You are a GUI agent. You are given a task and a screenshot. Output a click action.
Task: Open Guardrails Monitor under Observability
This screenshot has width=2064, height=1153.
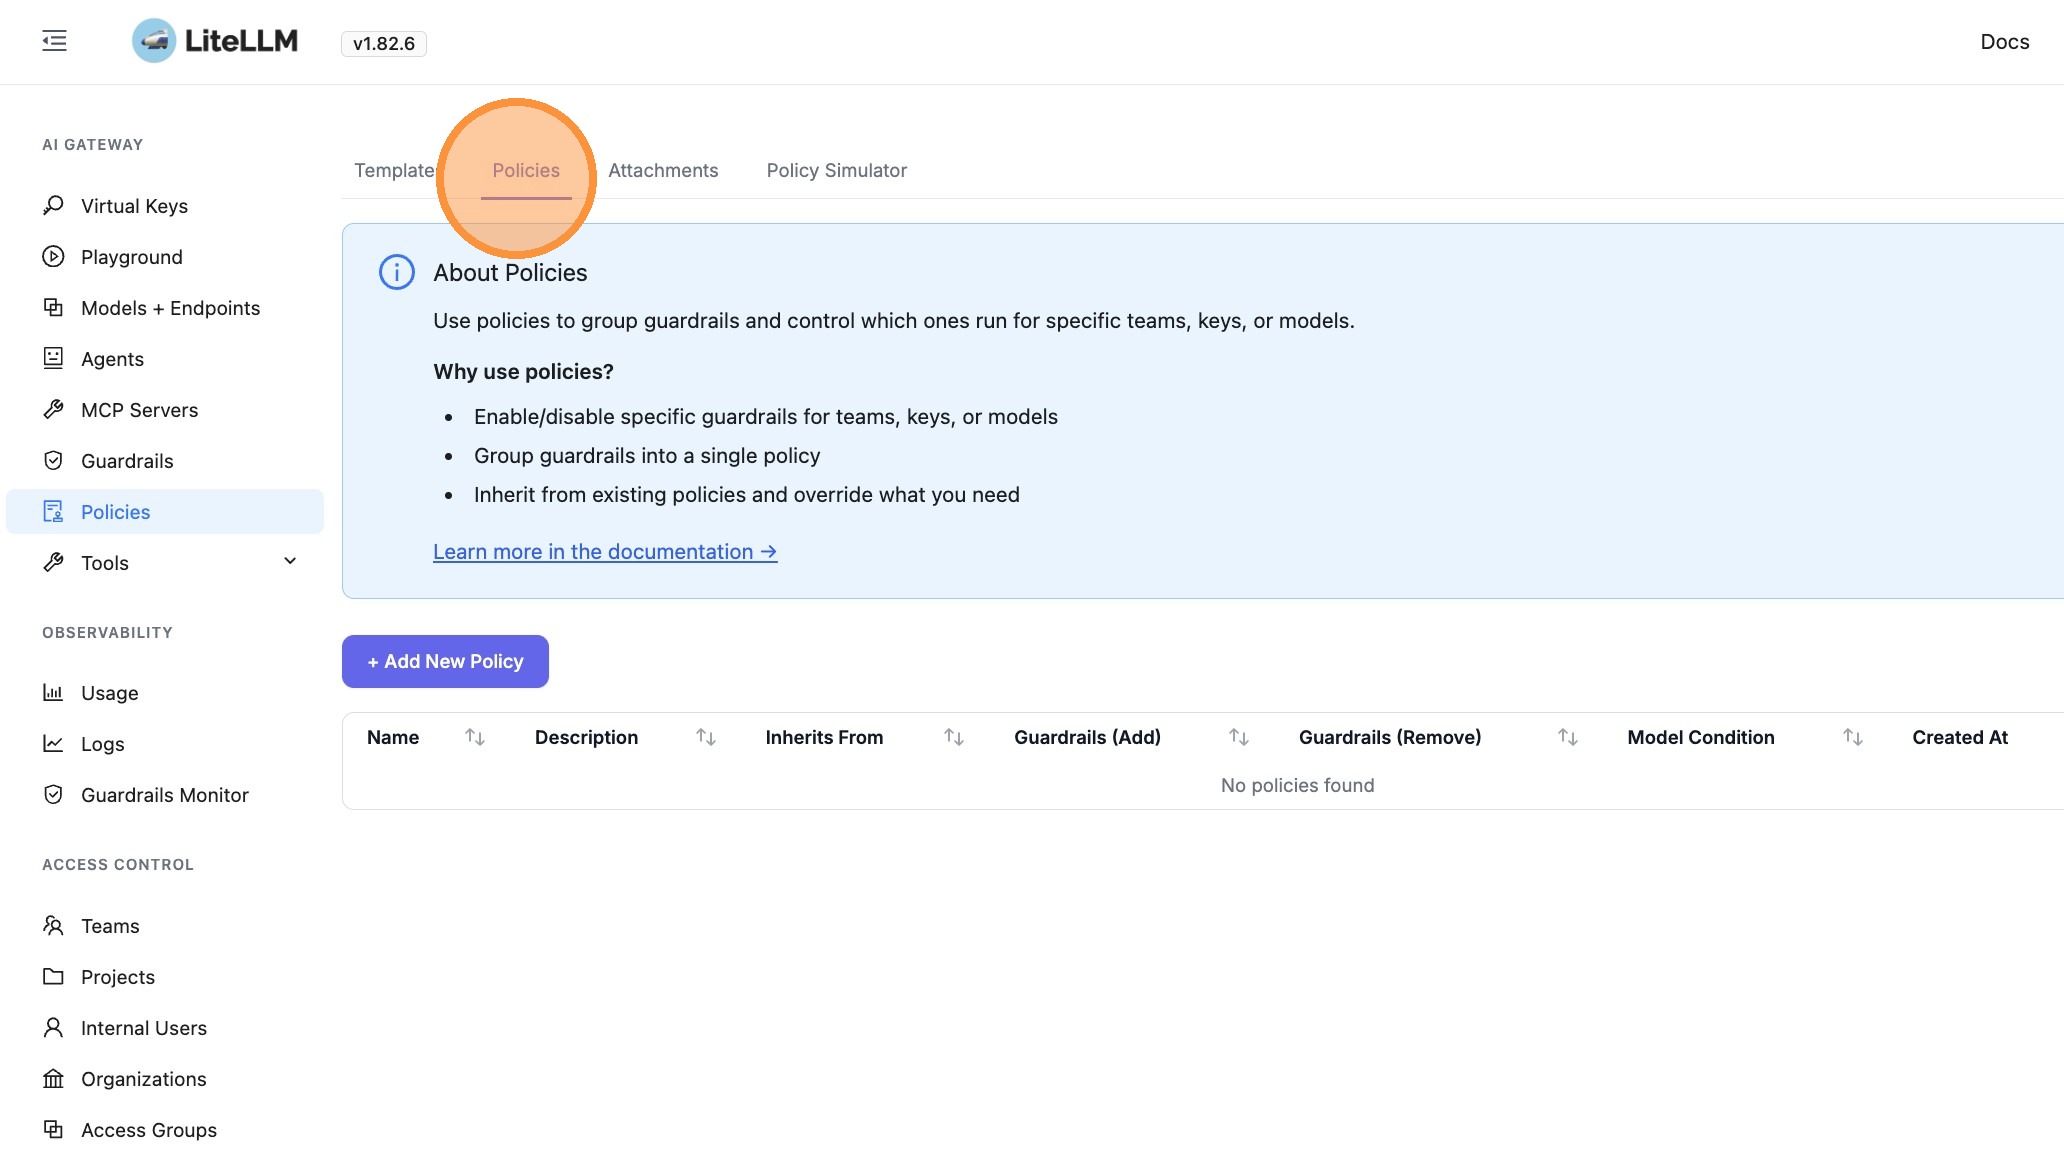(165, 794)
